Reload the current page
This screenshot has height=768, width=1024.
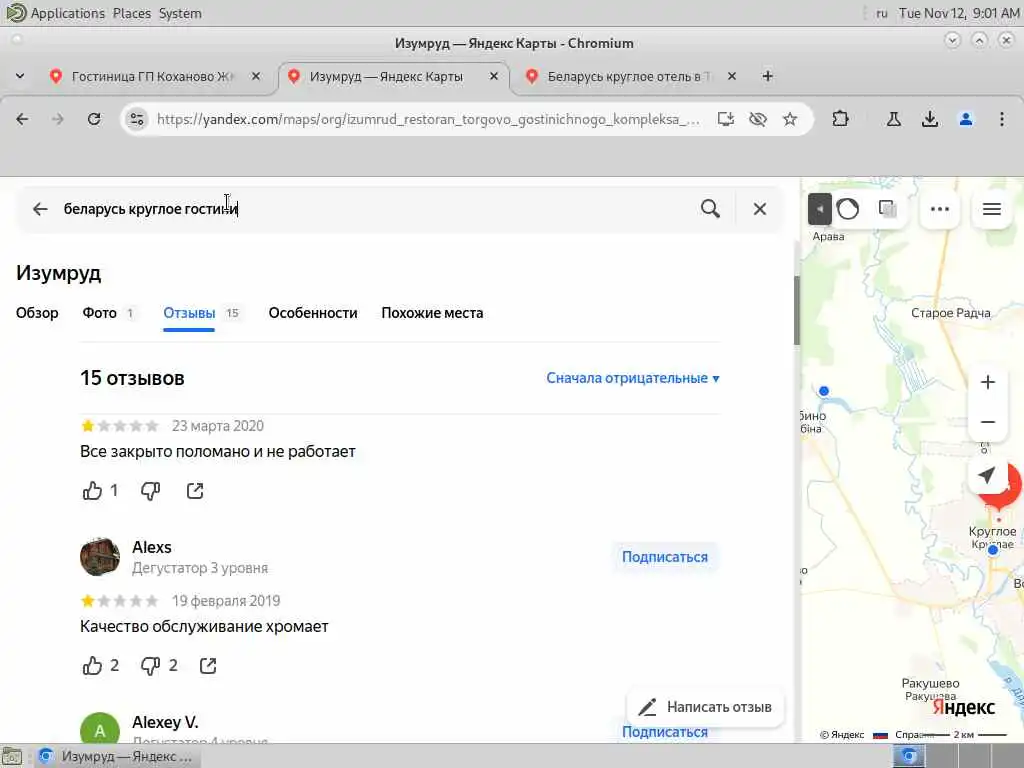94,119
